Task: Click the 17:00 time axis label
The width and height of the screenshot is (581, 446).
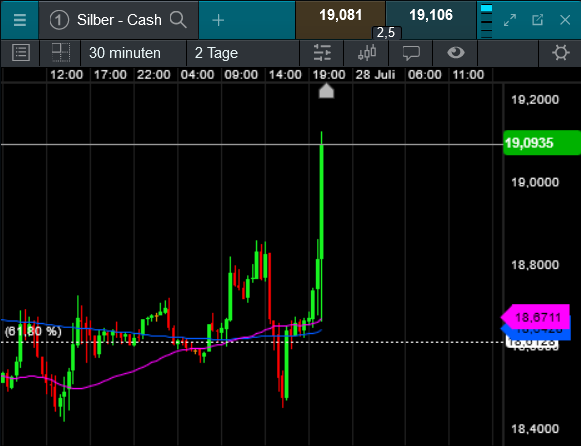Action: (x=110, y=75)
